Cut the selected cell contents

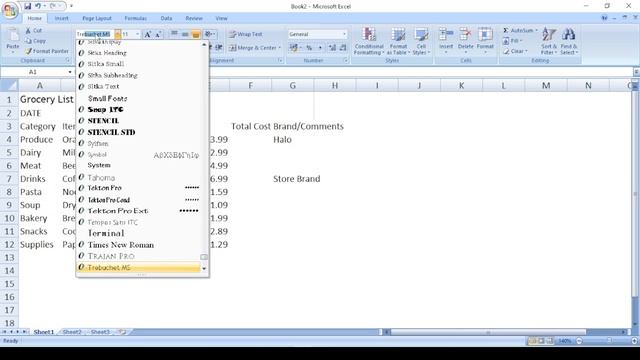point(33,31)
